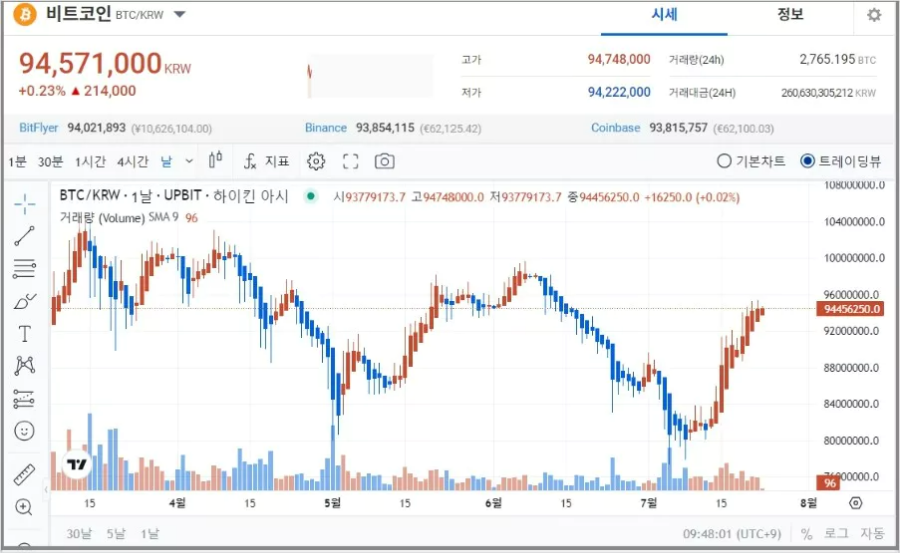Select the 1분 timeframe
900x553 pixels.
coord(17,162)
